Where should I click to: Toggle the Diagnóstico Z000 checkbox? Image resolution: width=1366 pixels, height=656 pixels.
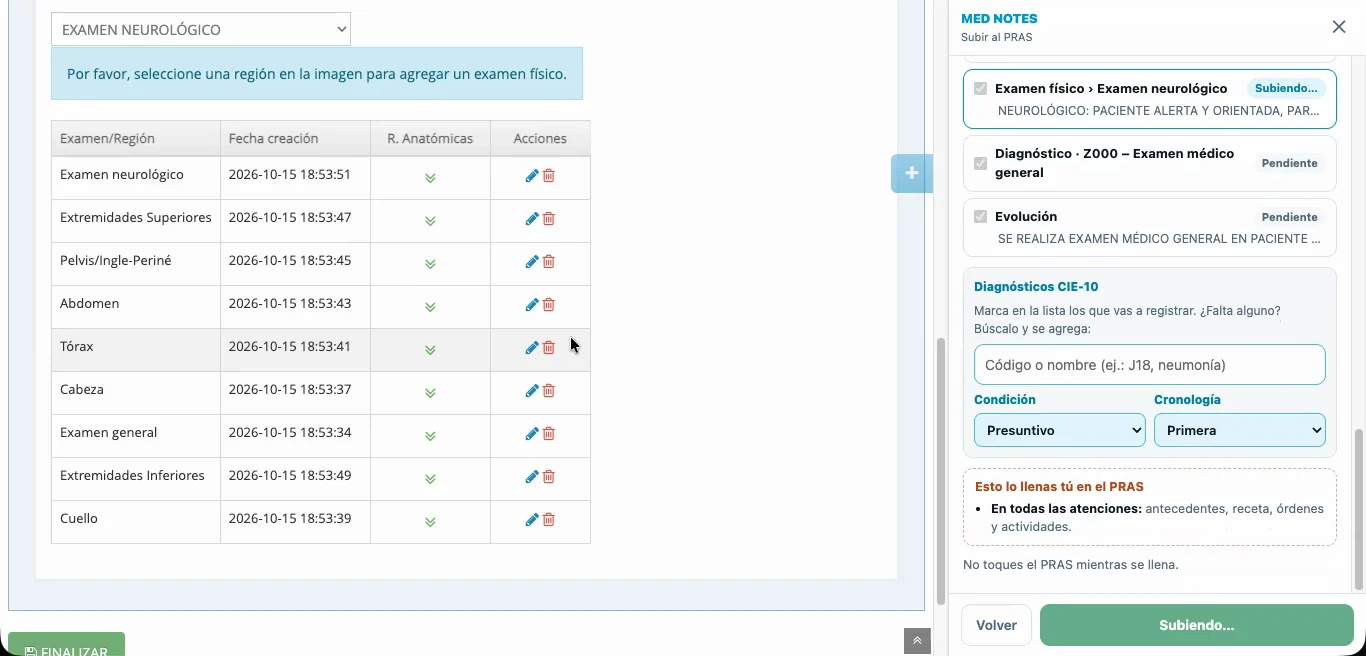pos(980,163)
